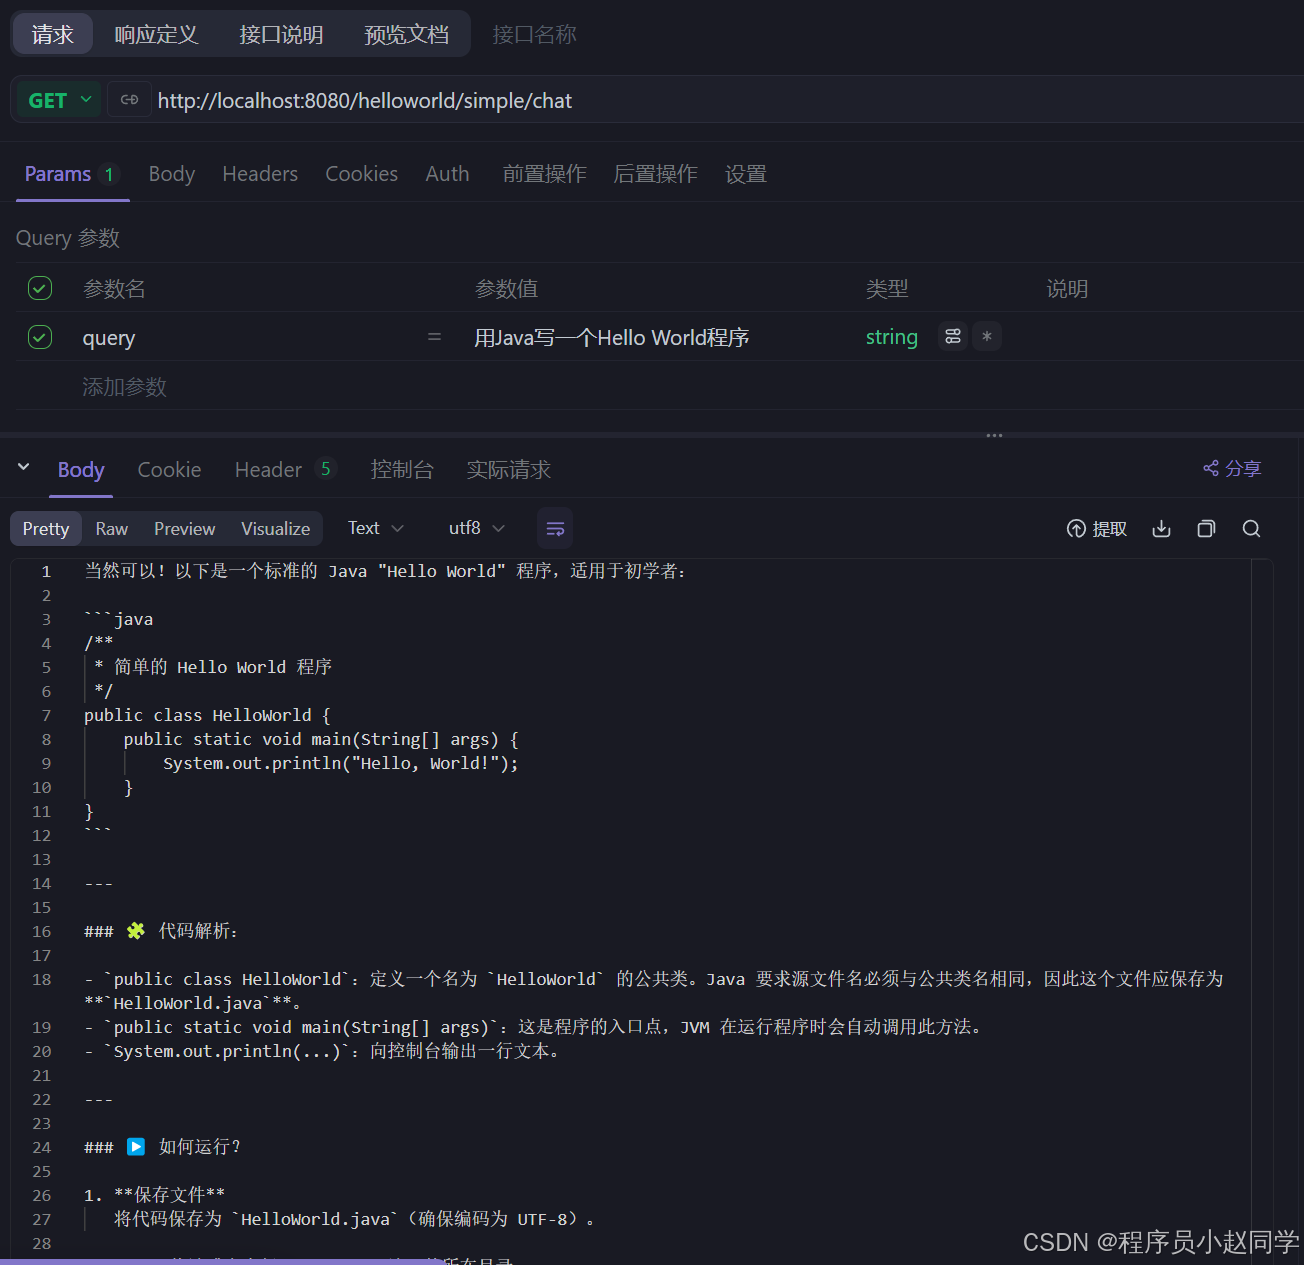
Task: Open the Headers tab
Action: pyautogui.click(x=260, y=174)
